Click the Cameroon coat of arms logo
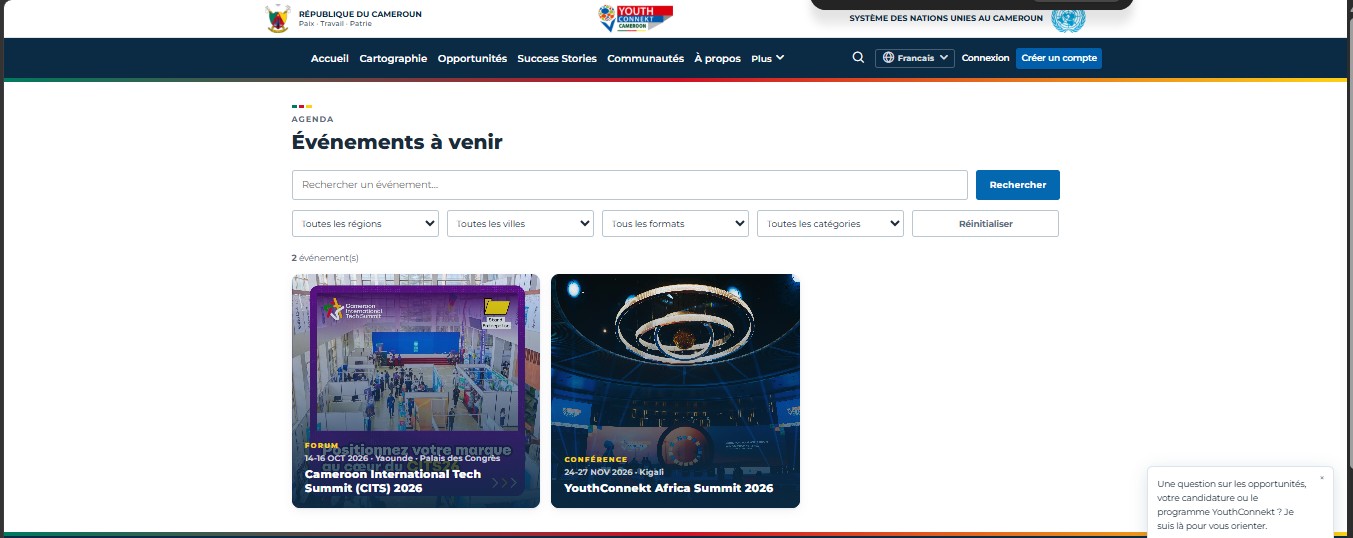 tap(277, 18)
